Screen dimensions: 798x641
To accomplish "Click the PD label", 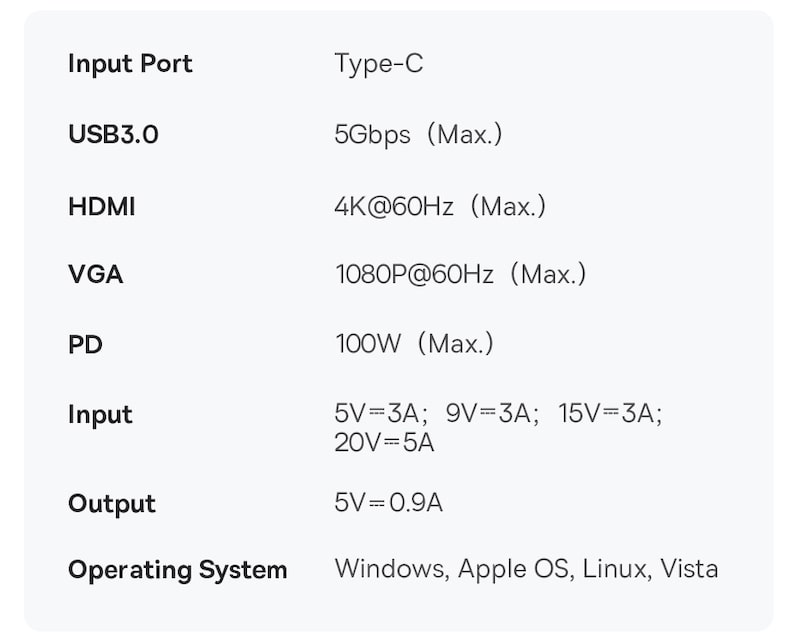I will pos(86,345).
